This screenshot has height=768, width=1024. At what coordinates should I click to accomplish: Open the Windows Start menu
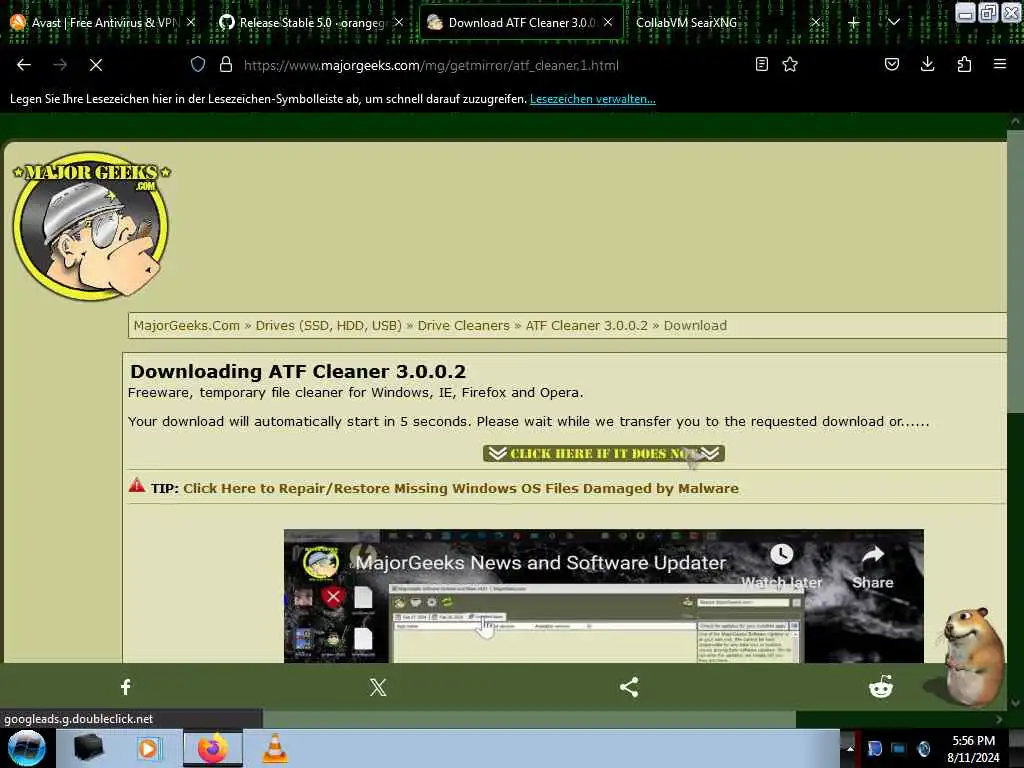26,748
